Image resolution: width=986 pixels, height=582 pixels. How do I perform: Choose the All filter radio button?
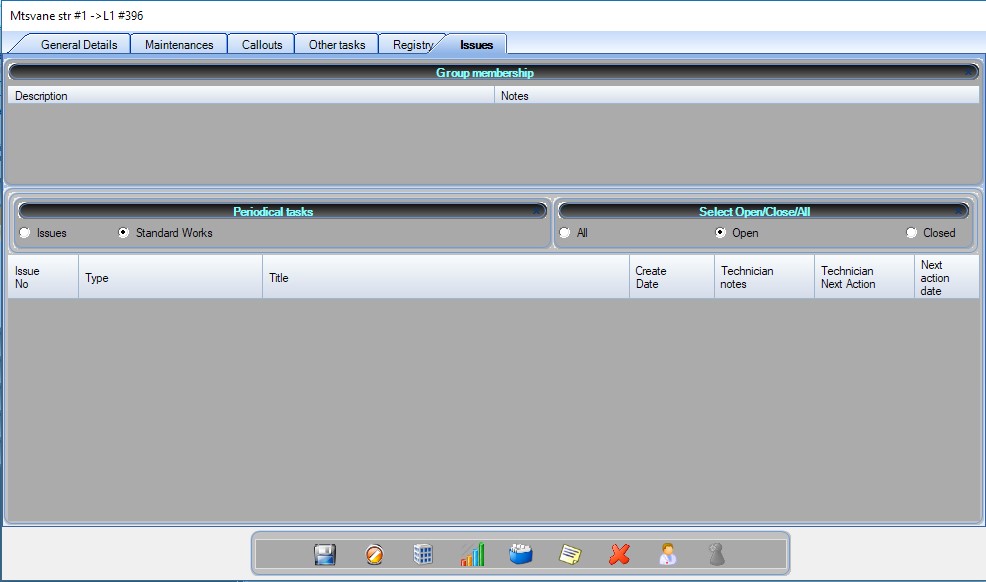point(565,233)
